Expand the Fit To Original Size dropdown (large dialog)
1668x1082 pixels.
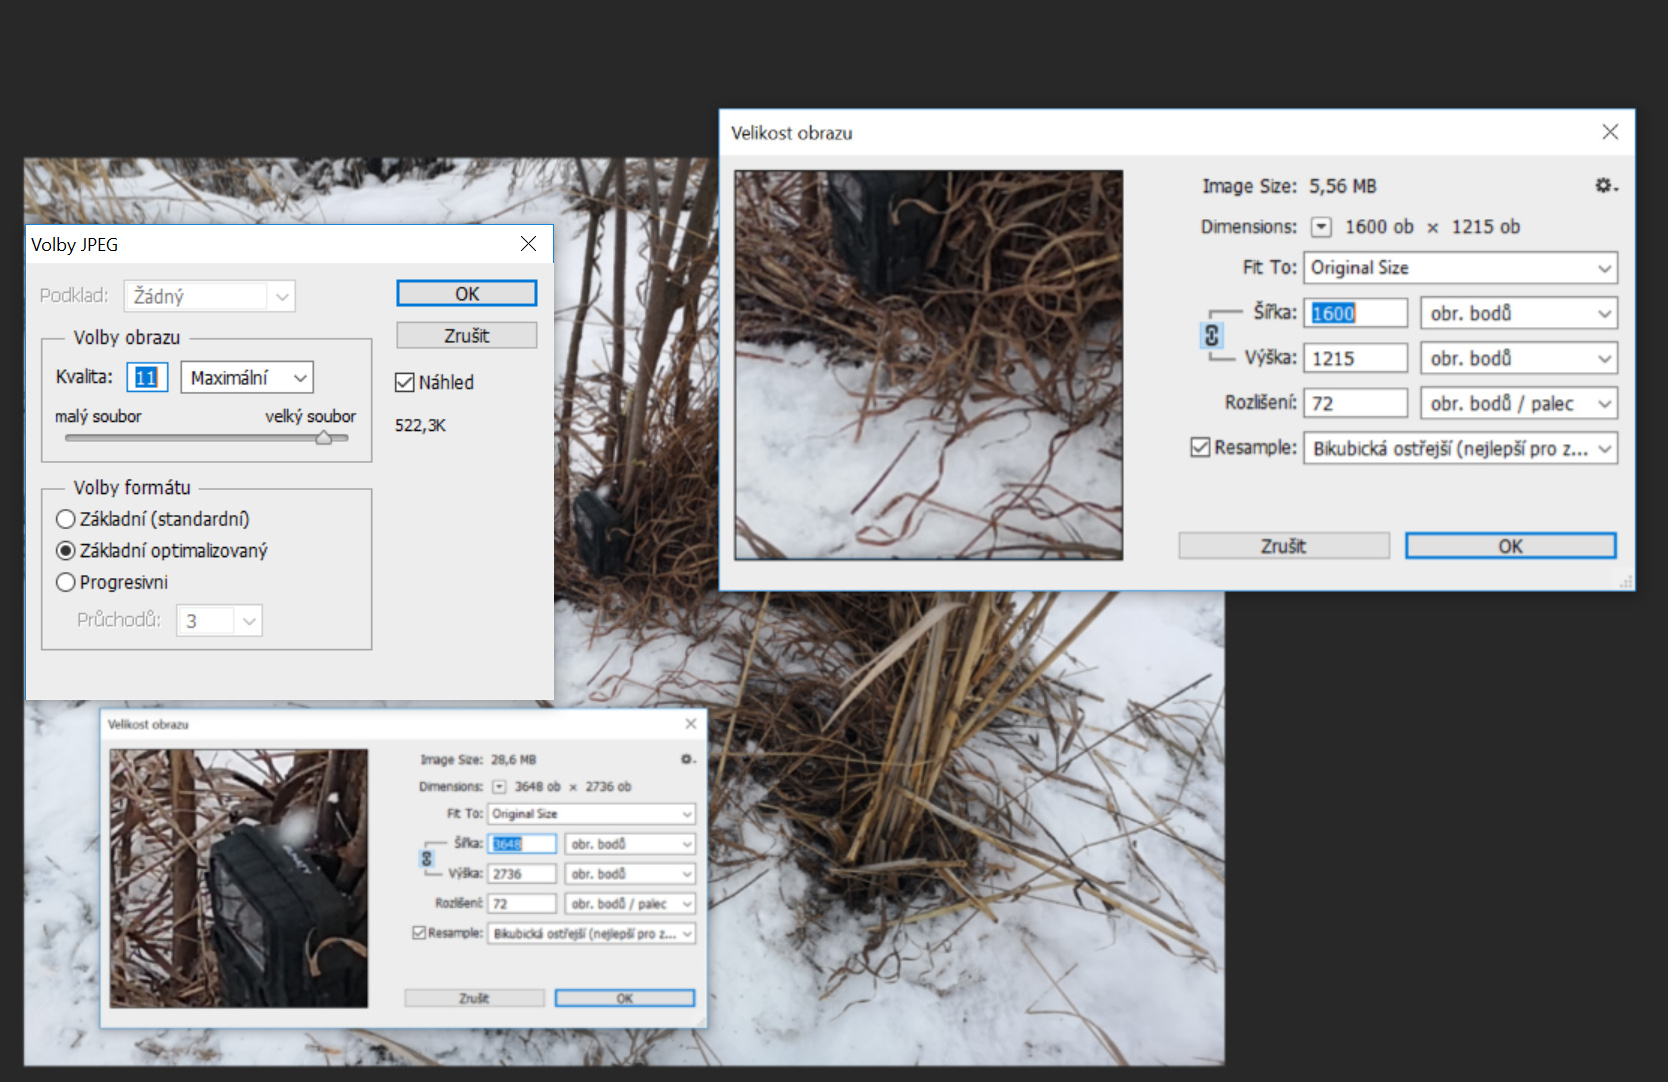coord(1460,268)
